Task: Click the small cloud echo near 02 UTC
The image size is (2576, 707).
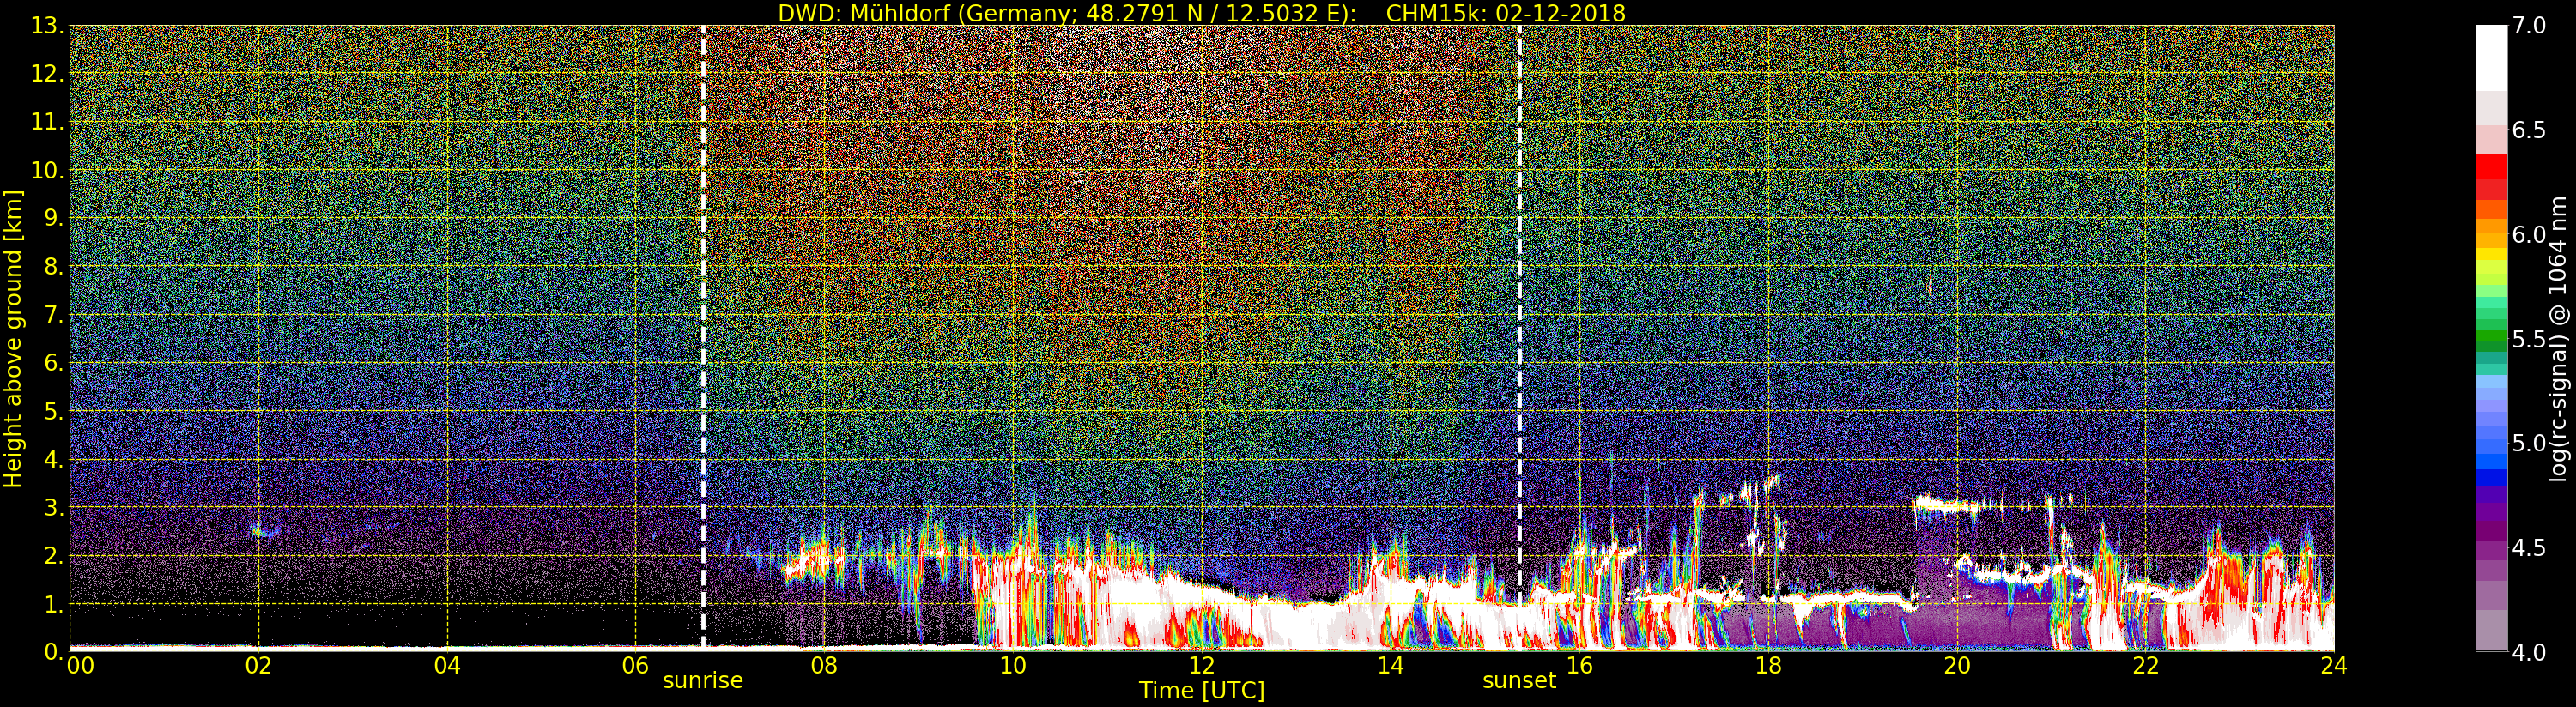Action: [264, 530]
